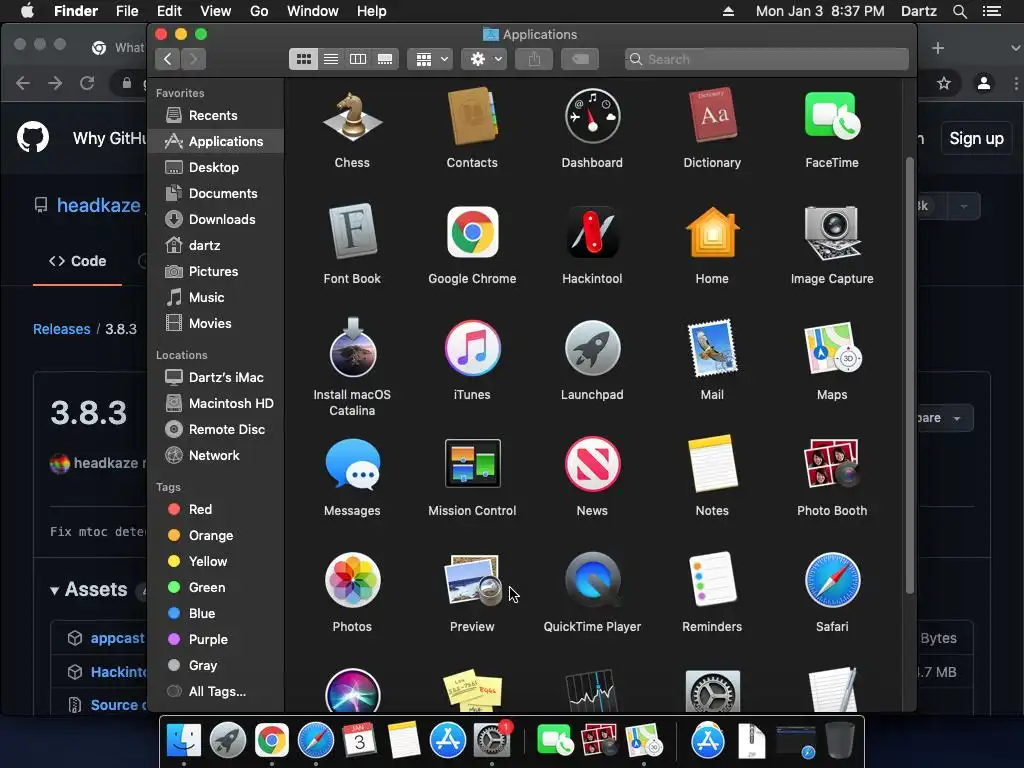Open the FaceTime app in Applications window
This screenshot has width=1024, height=768.
click(832, 116)
